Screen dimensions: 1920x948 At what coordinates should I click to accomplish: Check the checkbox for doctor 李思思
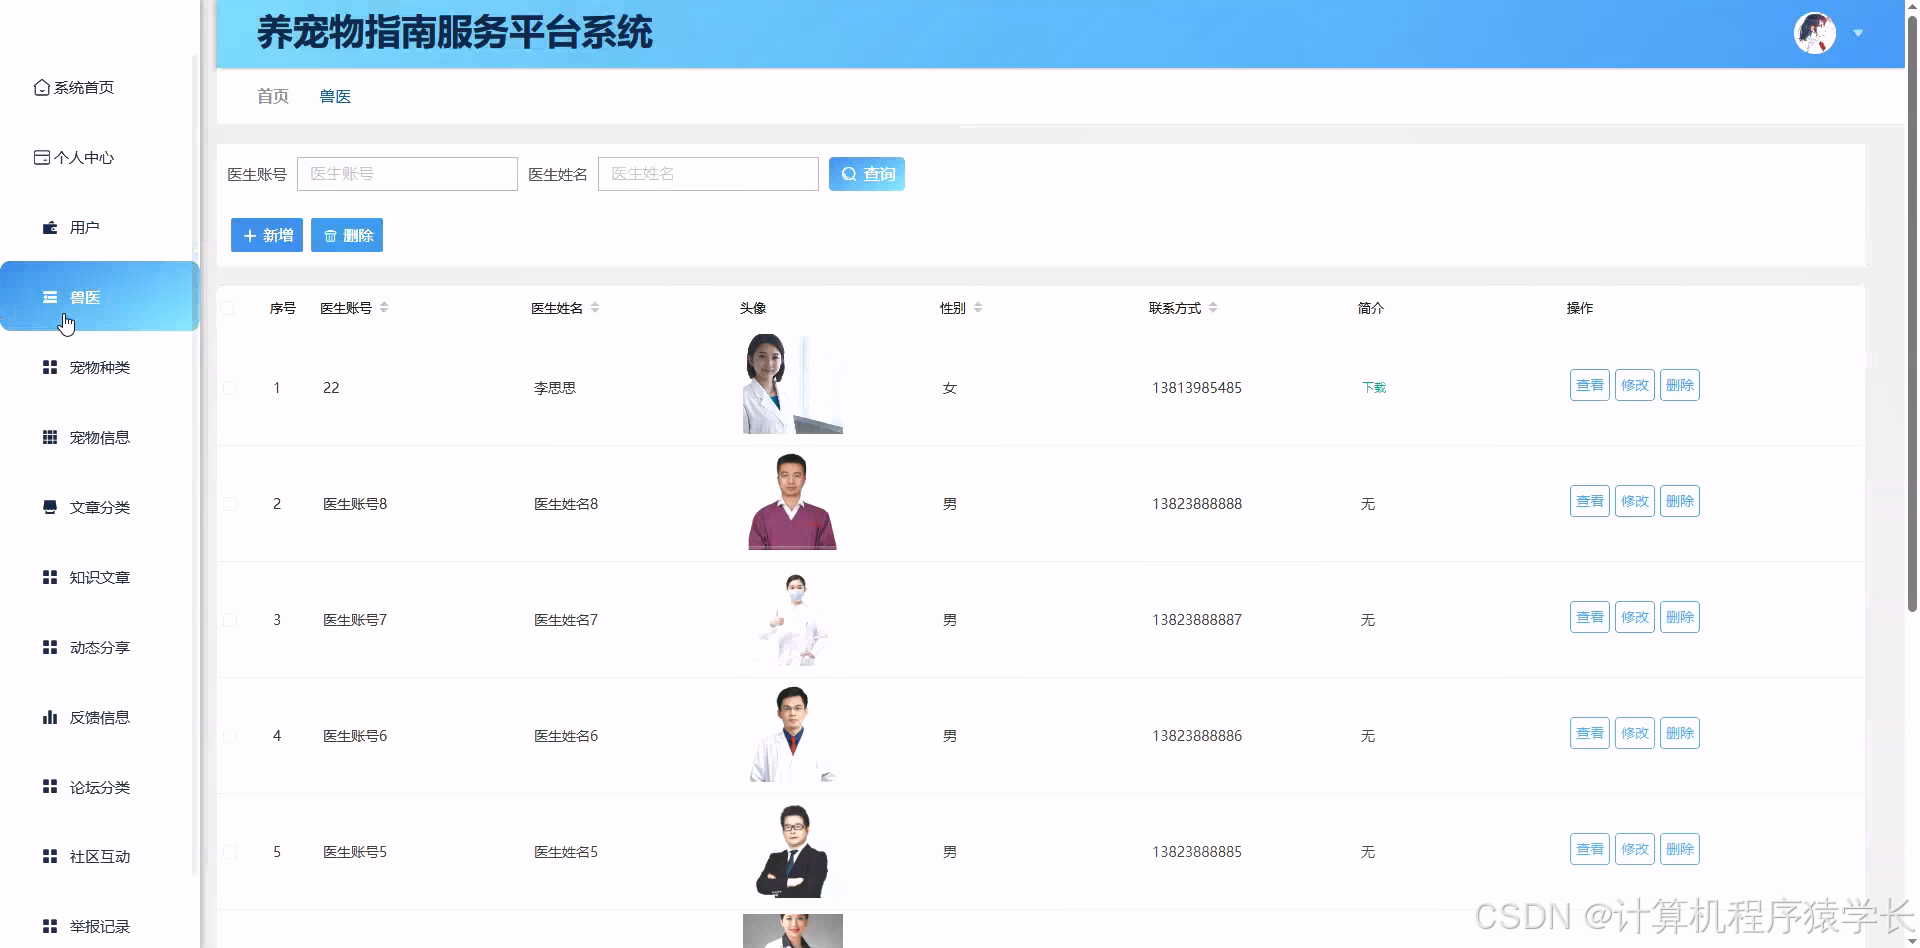[230, 388]
